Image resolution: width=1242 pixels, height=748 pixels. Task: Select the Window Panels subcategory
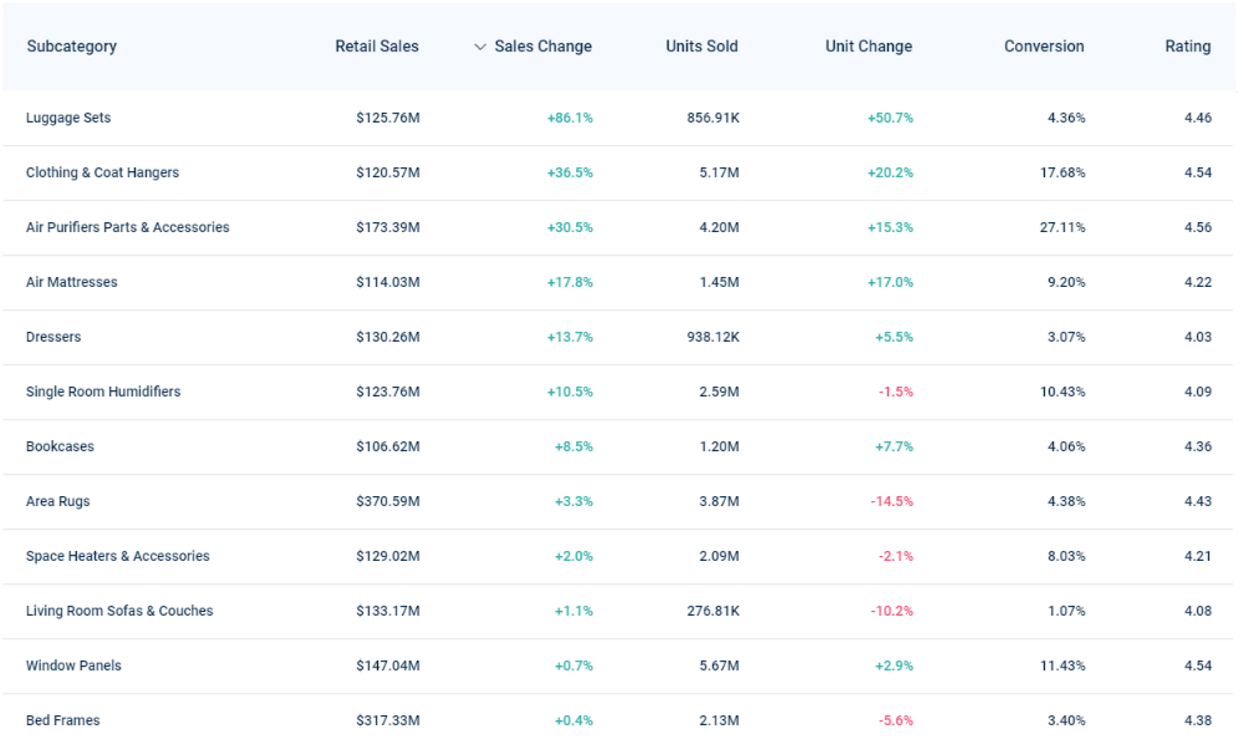73,666
